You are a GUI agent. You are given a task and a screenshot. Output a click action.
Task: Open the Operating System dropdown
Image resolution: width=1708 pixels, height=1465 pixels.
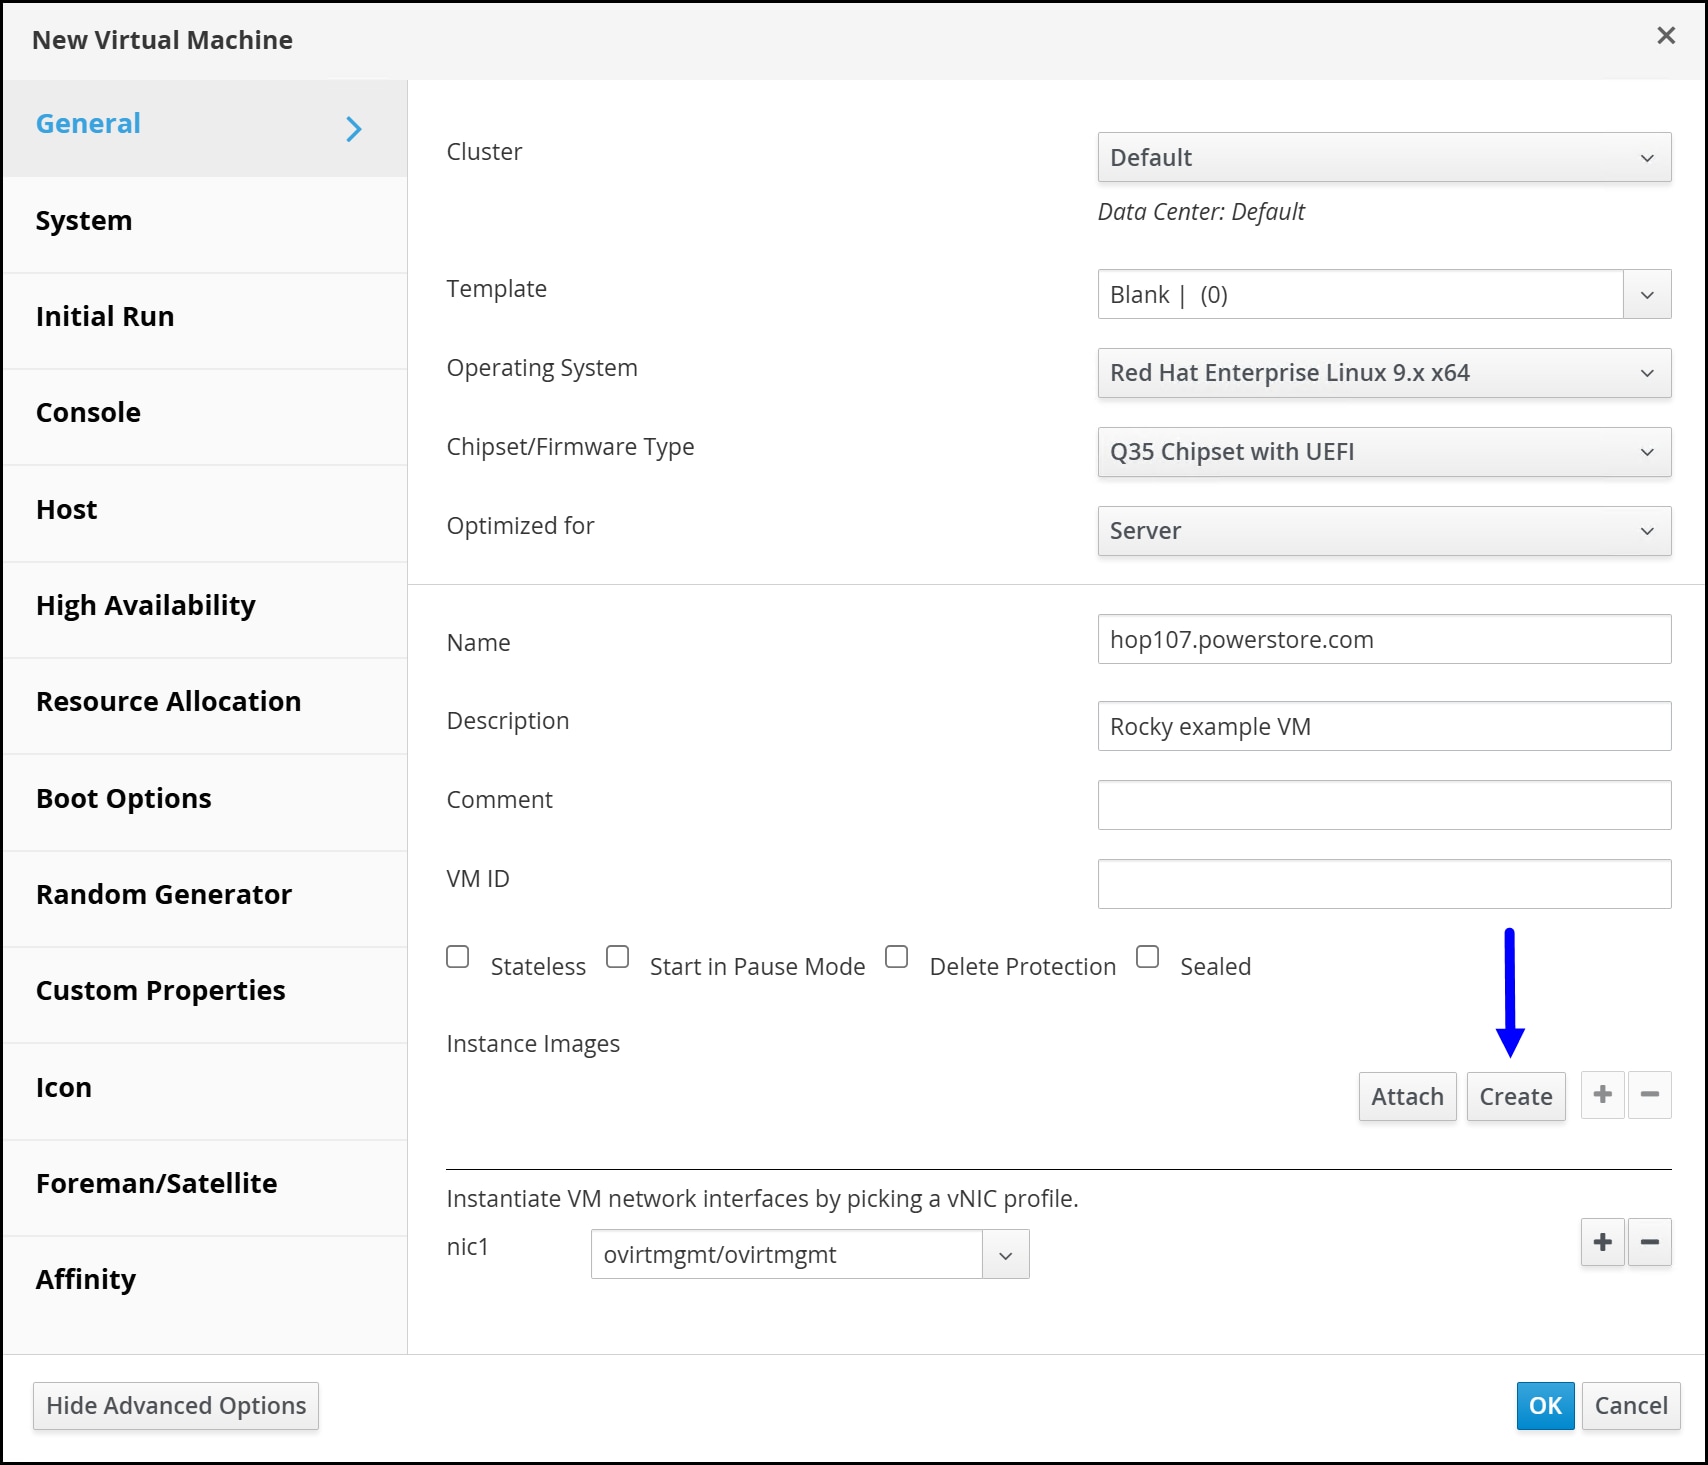click(x=1384, y=373)
